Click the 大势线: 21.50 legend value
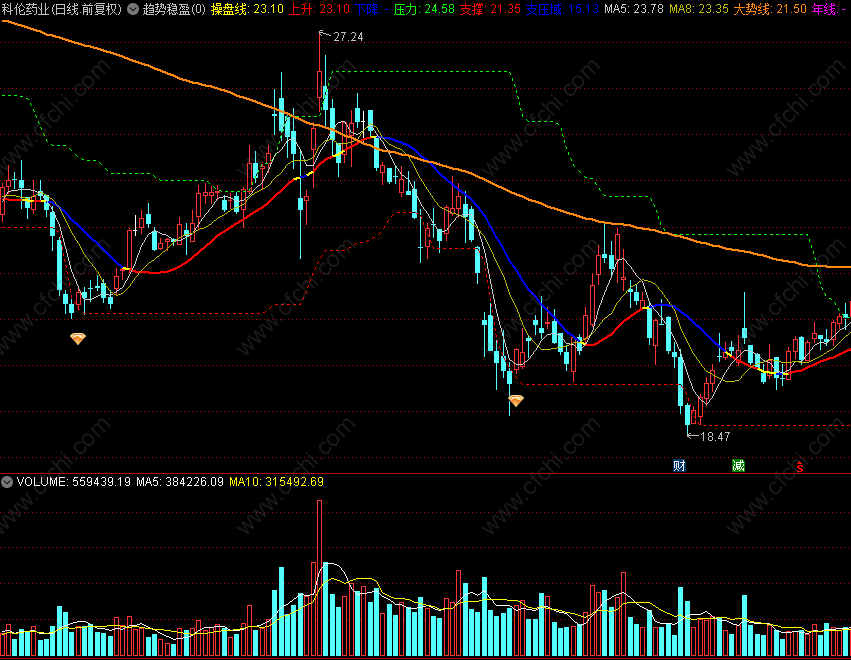This screenshot has width=851, height=660. pos(770,9)
